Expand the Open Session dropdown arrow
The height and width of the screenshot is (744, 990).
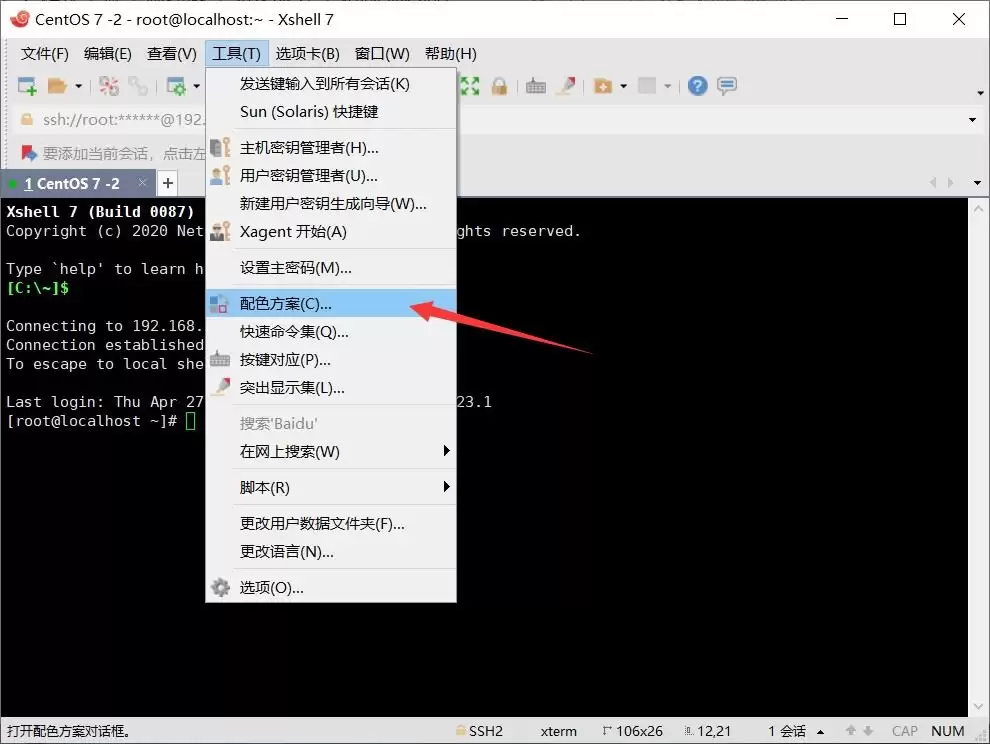(x=78, y=86)
